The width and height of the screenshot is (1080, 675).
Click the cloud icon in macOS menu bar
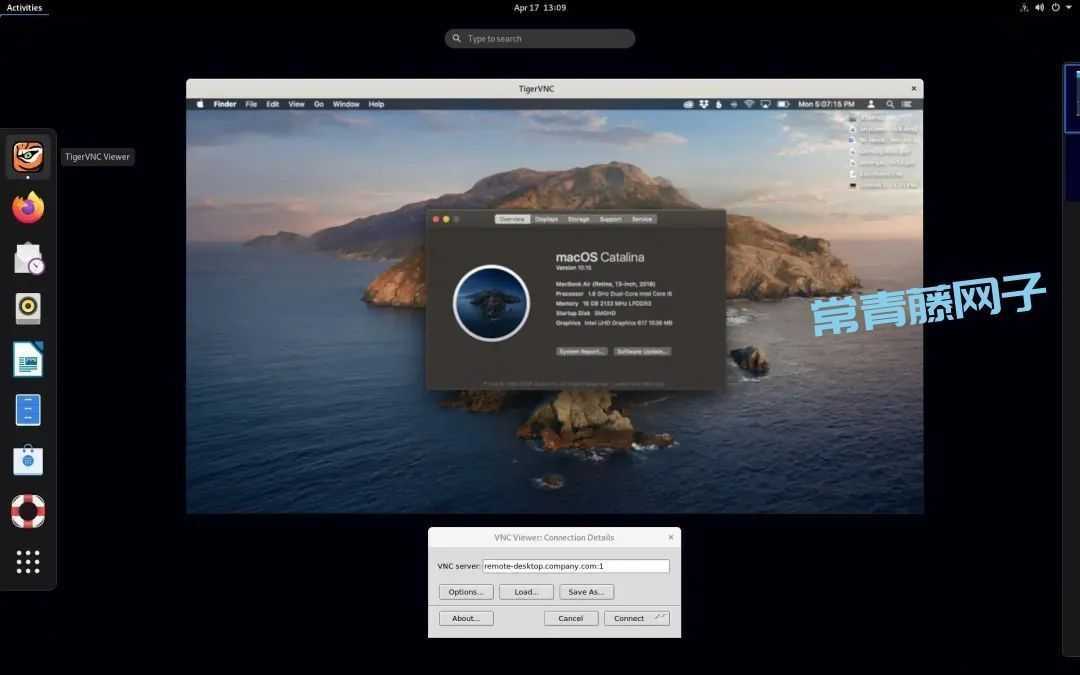(688, 104)
